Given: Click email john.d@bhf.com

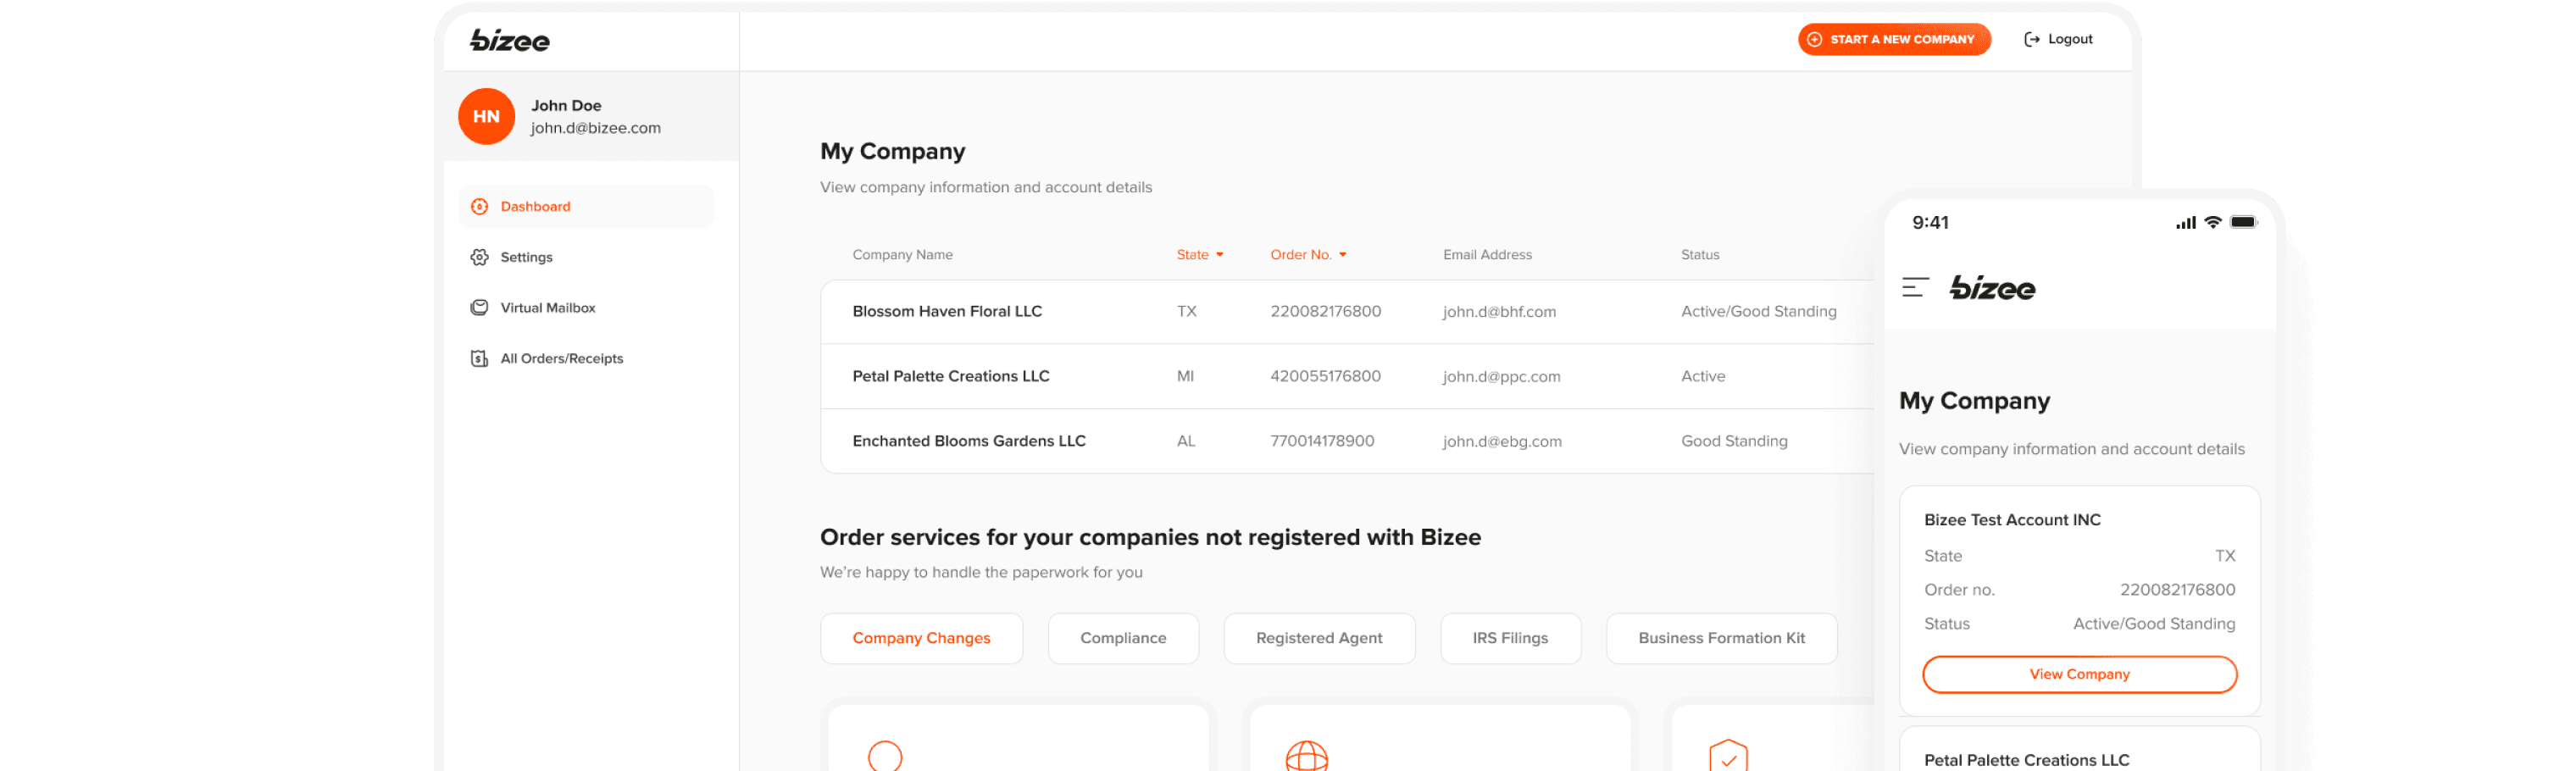Looking at the screenshot, I should point(1499,312).
